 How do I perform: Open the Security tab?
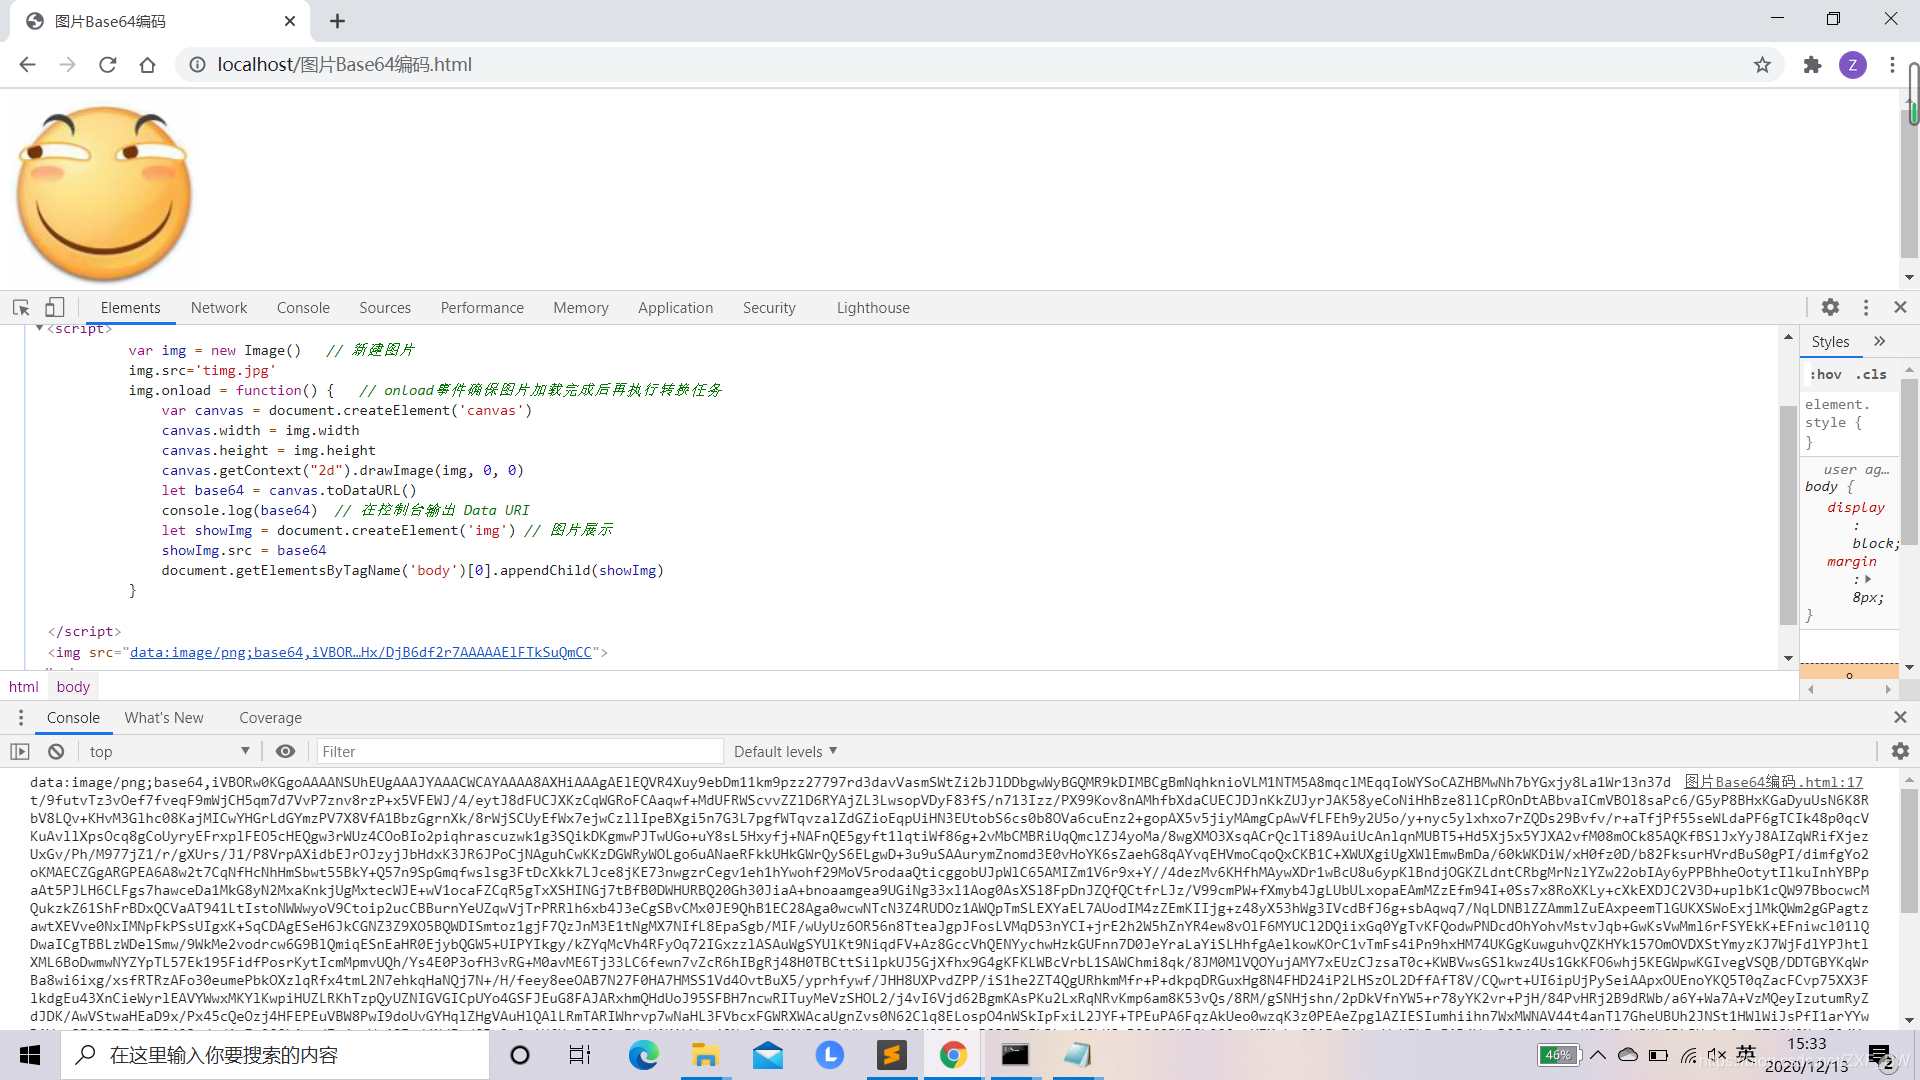(769, 308)
